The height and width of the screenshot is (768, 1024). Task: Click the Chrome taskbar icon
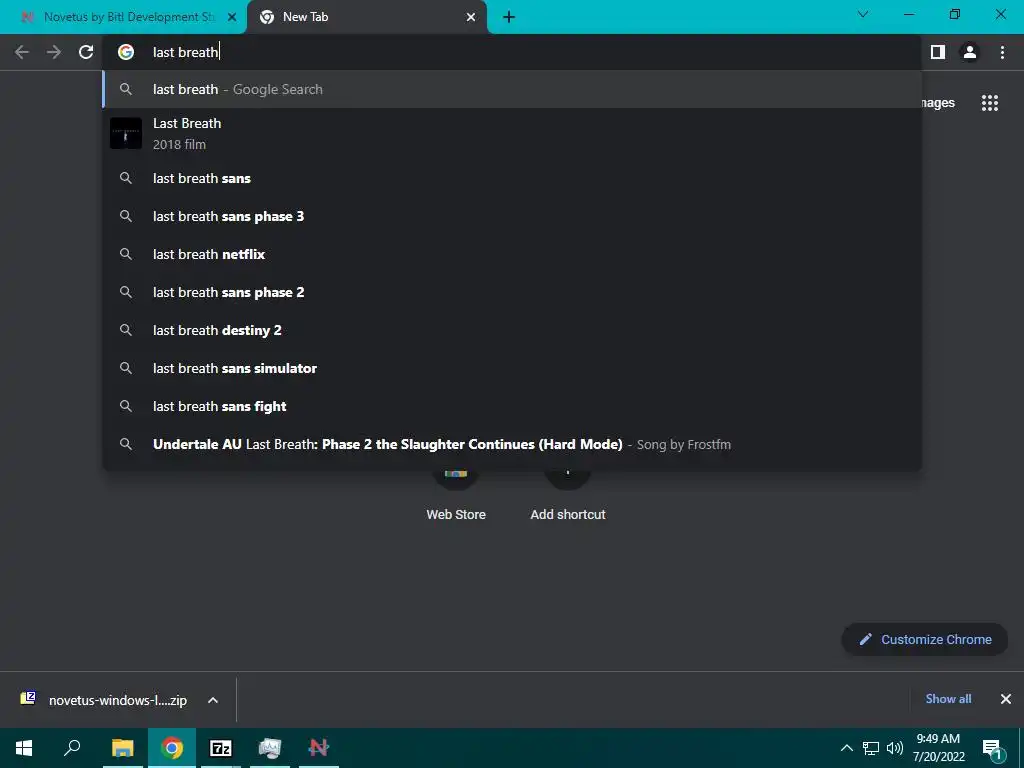coord(172,748)
